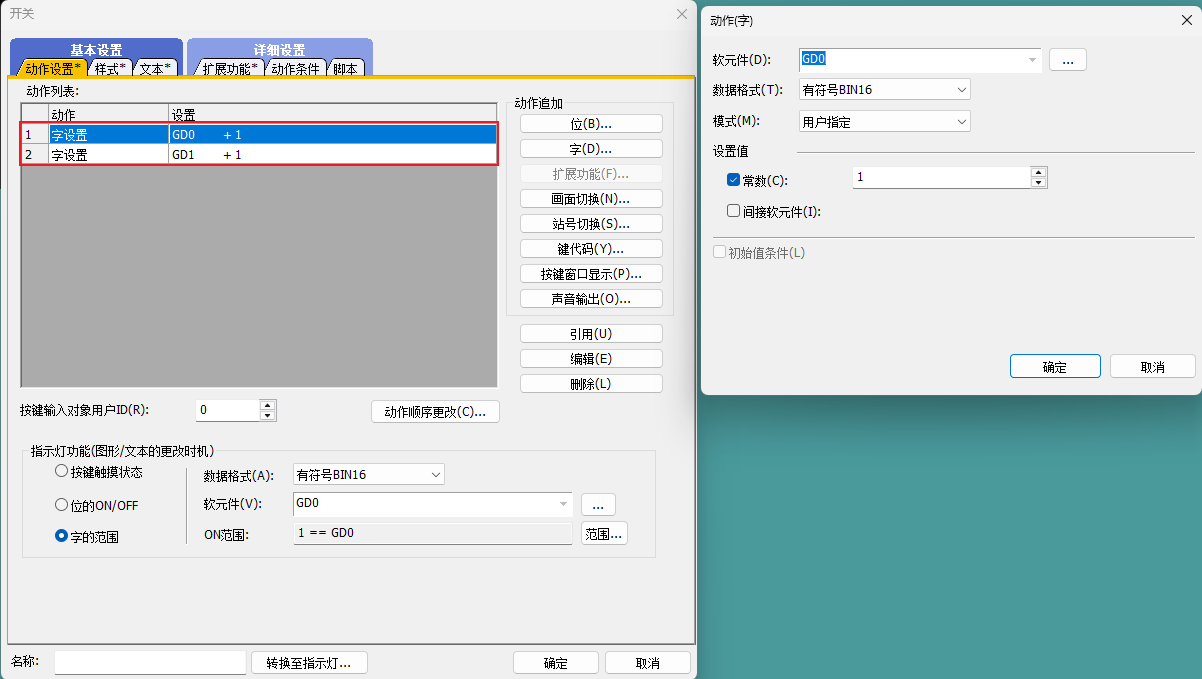This screenshot has width=1202, height=679.
Task: Click the 画面切换(N)... button
Action: (591, 199)
